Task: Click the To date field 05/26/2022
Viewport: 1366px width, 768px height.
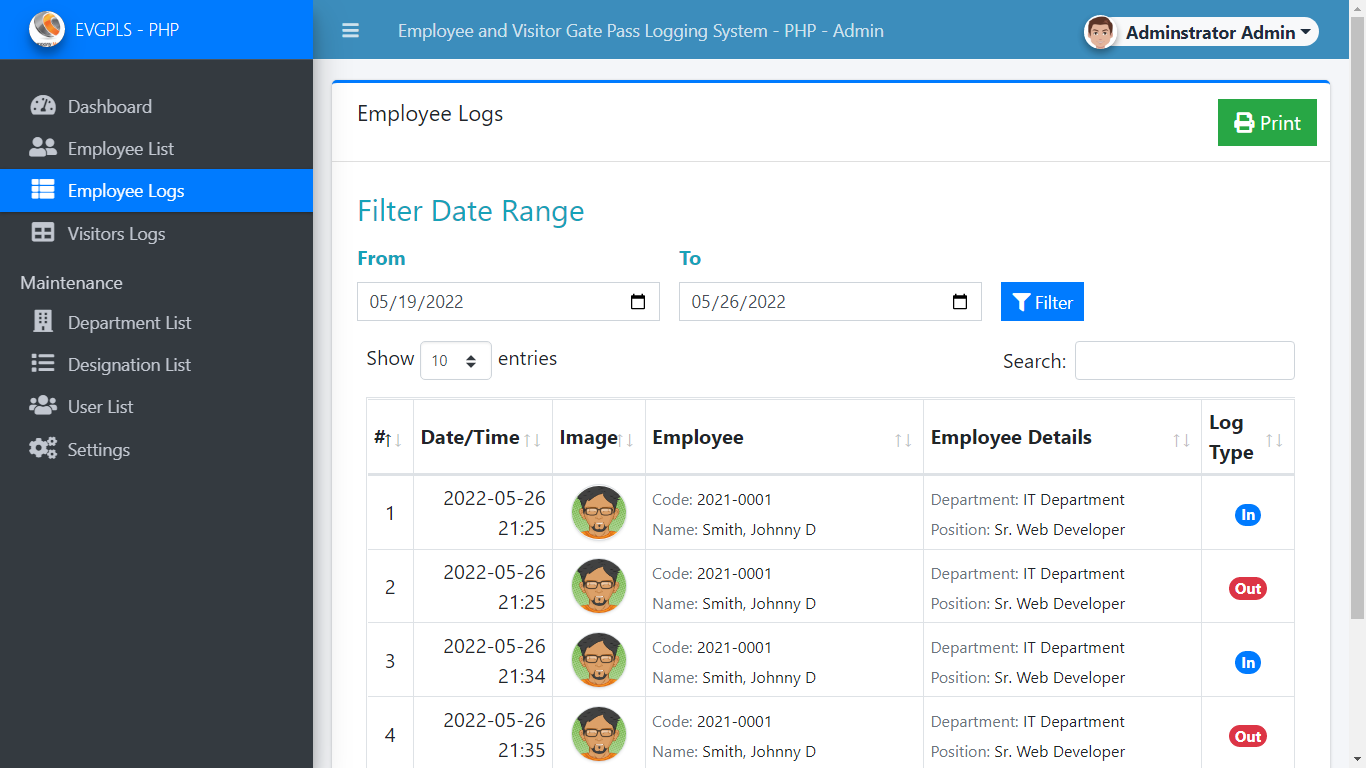Action: [830, 302]
